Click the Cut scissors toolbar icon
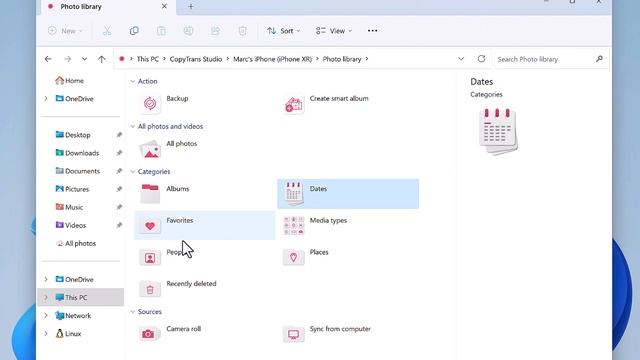This screenshot has height=360, width=640. [107, 31]
